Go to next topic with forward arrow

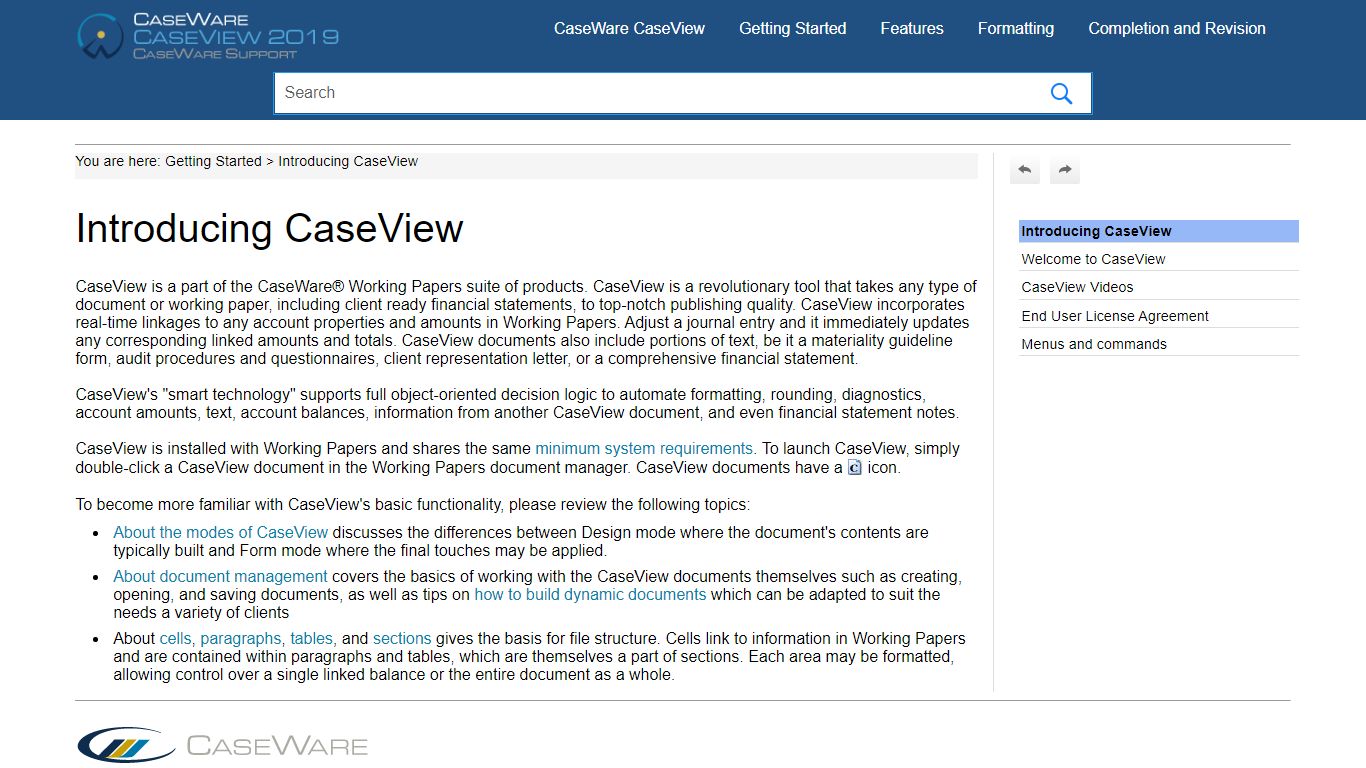tap(1065, 170)
